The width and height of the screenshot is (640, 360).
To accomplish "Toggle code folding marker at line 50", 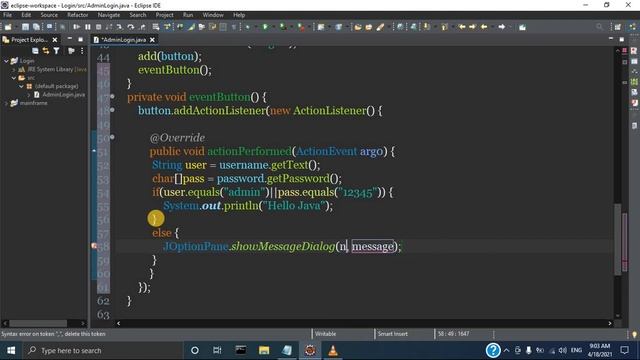I will point(112,137).
